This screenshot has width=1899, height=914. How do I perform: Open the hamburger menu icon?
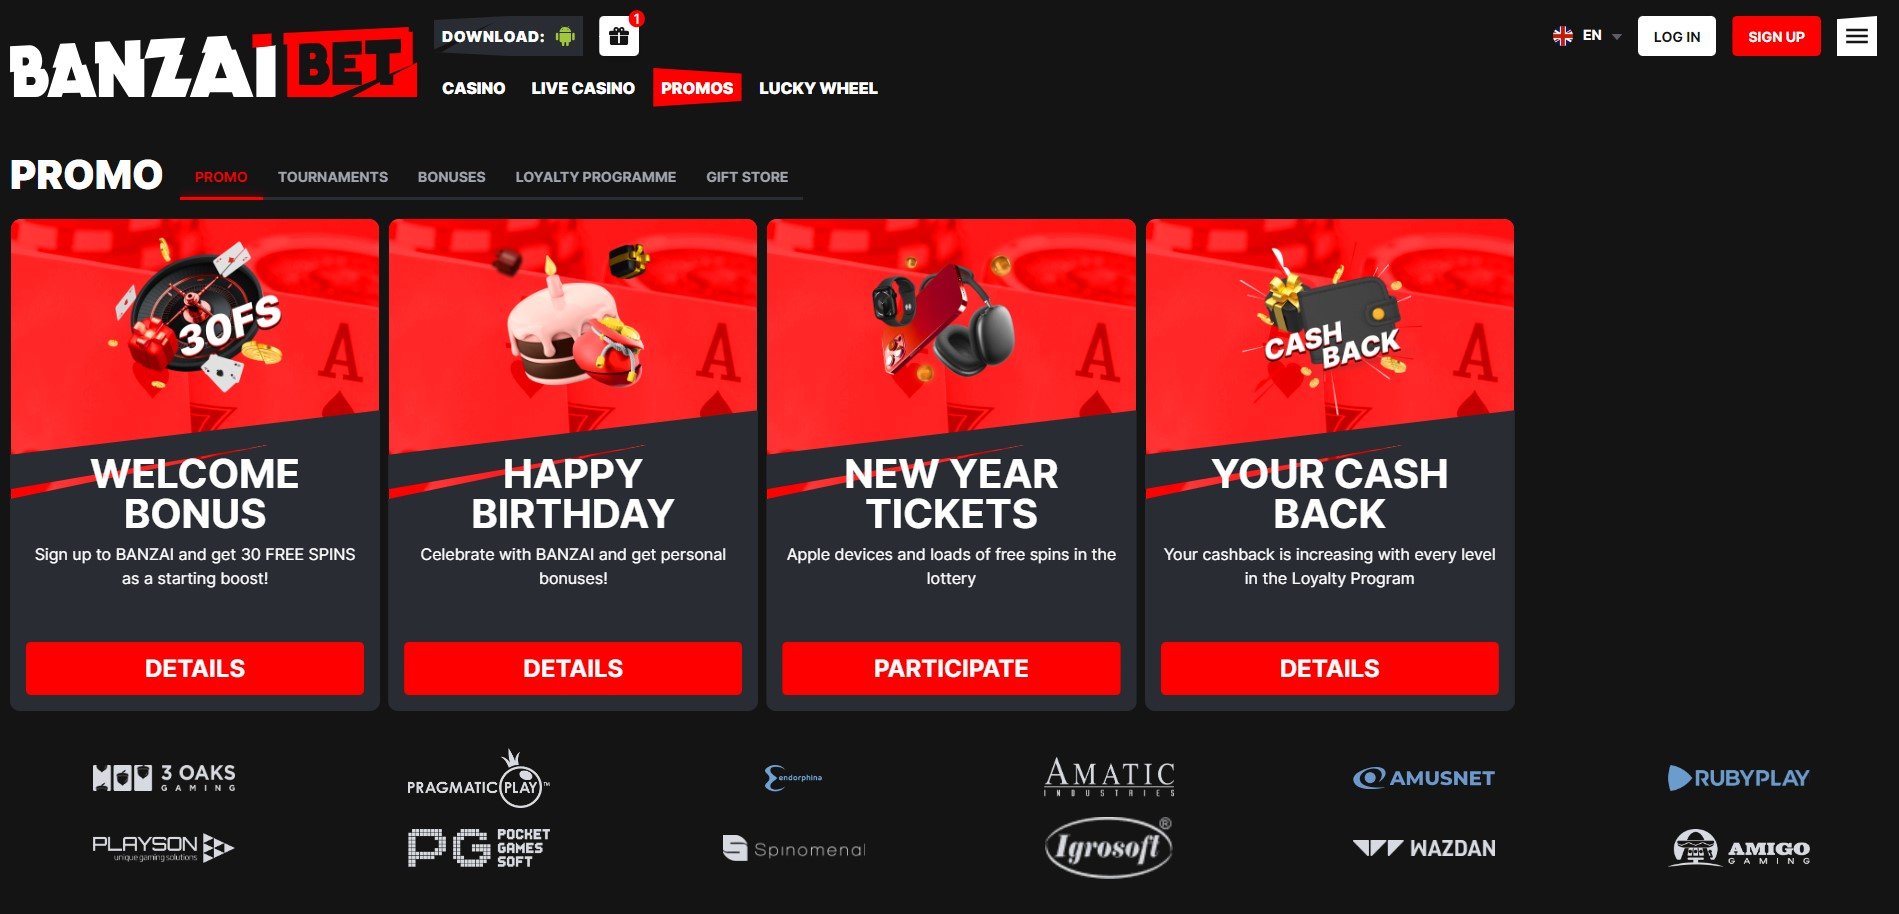click(1856, 36)
